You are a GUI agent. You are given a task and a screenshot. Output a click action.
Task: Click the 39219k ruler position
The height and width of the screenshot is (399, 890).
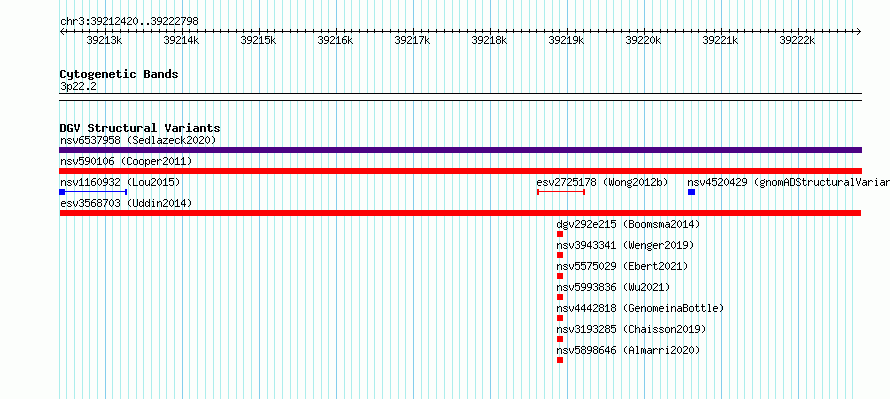tap(566, 40)
